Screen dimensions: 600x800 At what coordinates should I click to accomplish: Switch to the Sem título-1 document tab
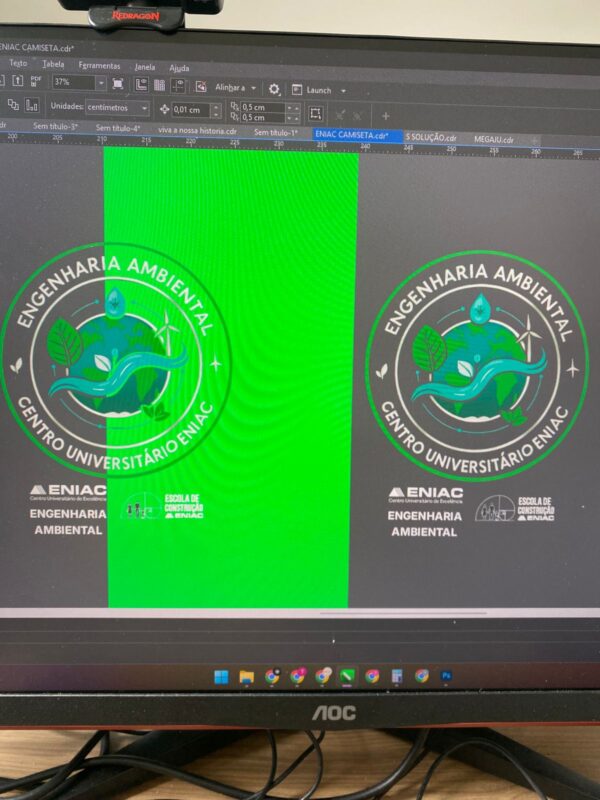(276, 133)
